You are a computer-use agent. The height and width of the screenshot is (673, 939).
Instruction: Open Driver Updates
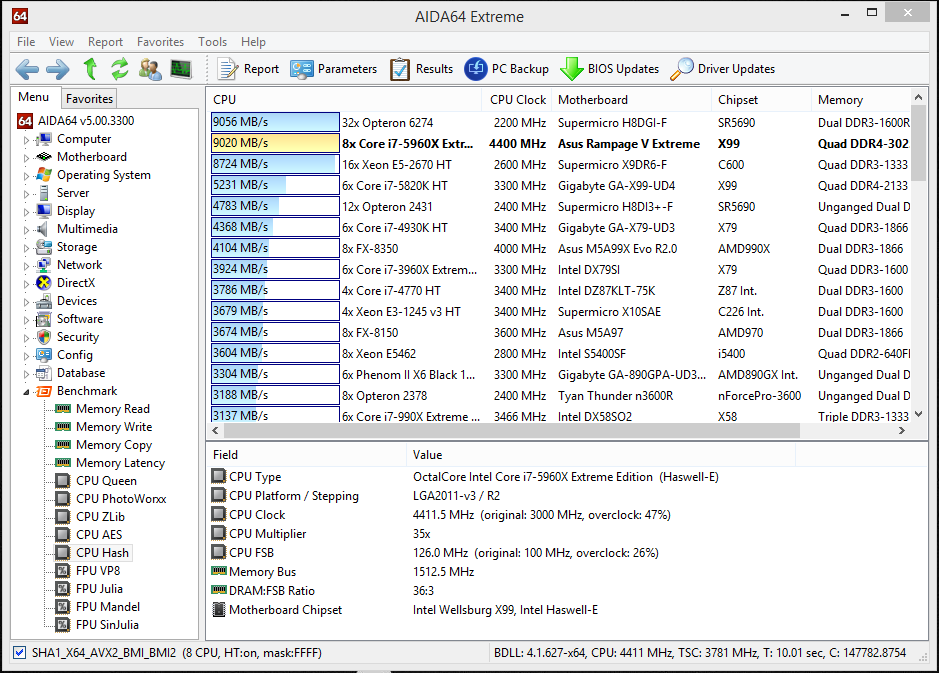(x=723, y=69)
